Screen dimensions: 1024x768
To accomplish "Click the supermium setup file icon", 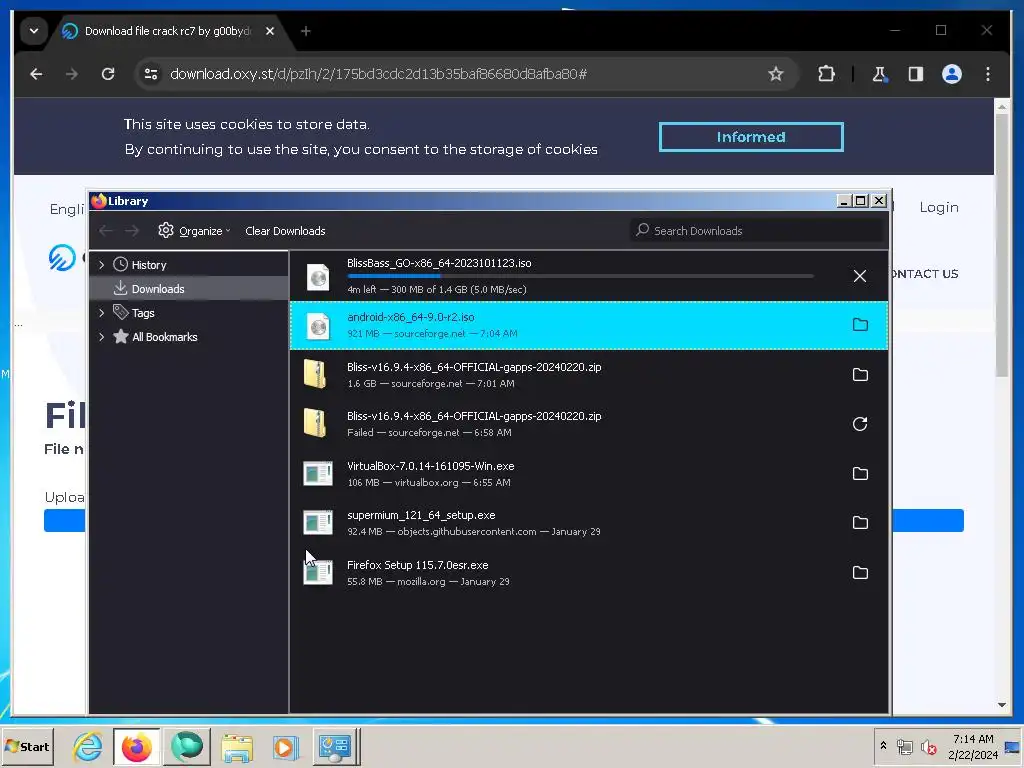I will coord(318,522).
